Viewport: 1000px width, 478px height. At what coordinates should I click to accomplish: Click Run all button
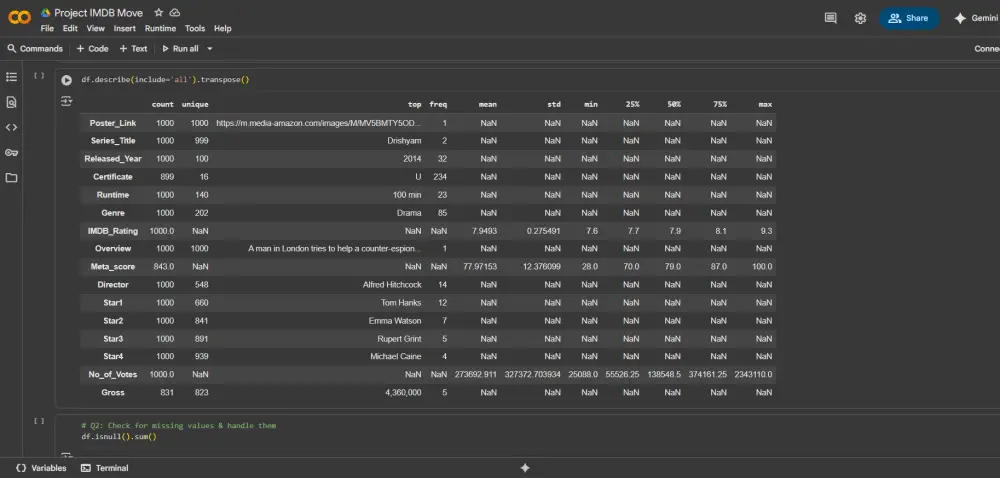coord(180,48)
